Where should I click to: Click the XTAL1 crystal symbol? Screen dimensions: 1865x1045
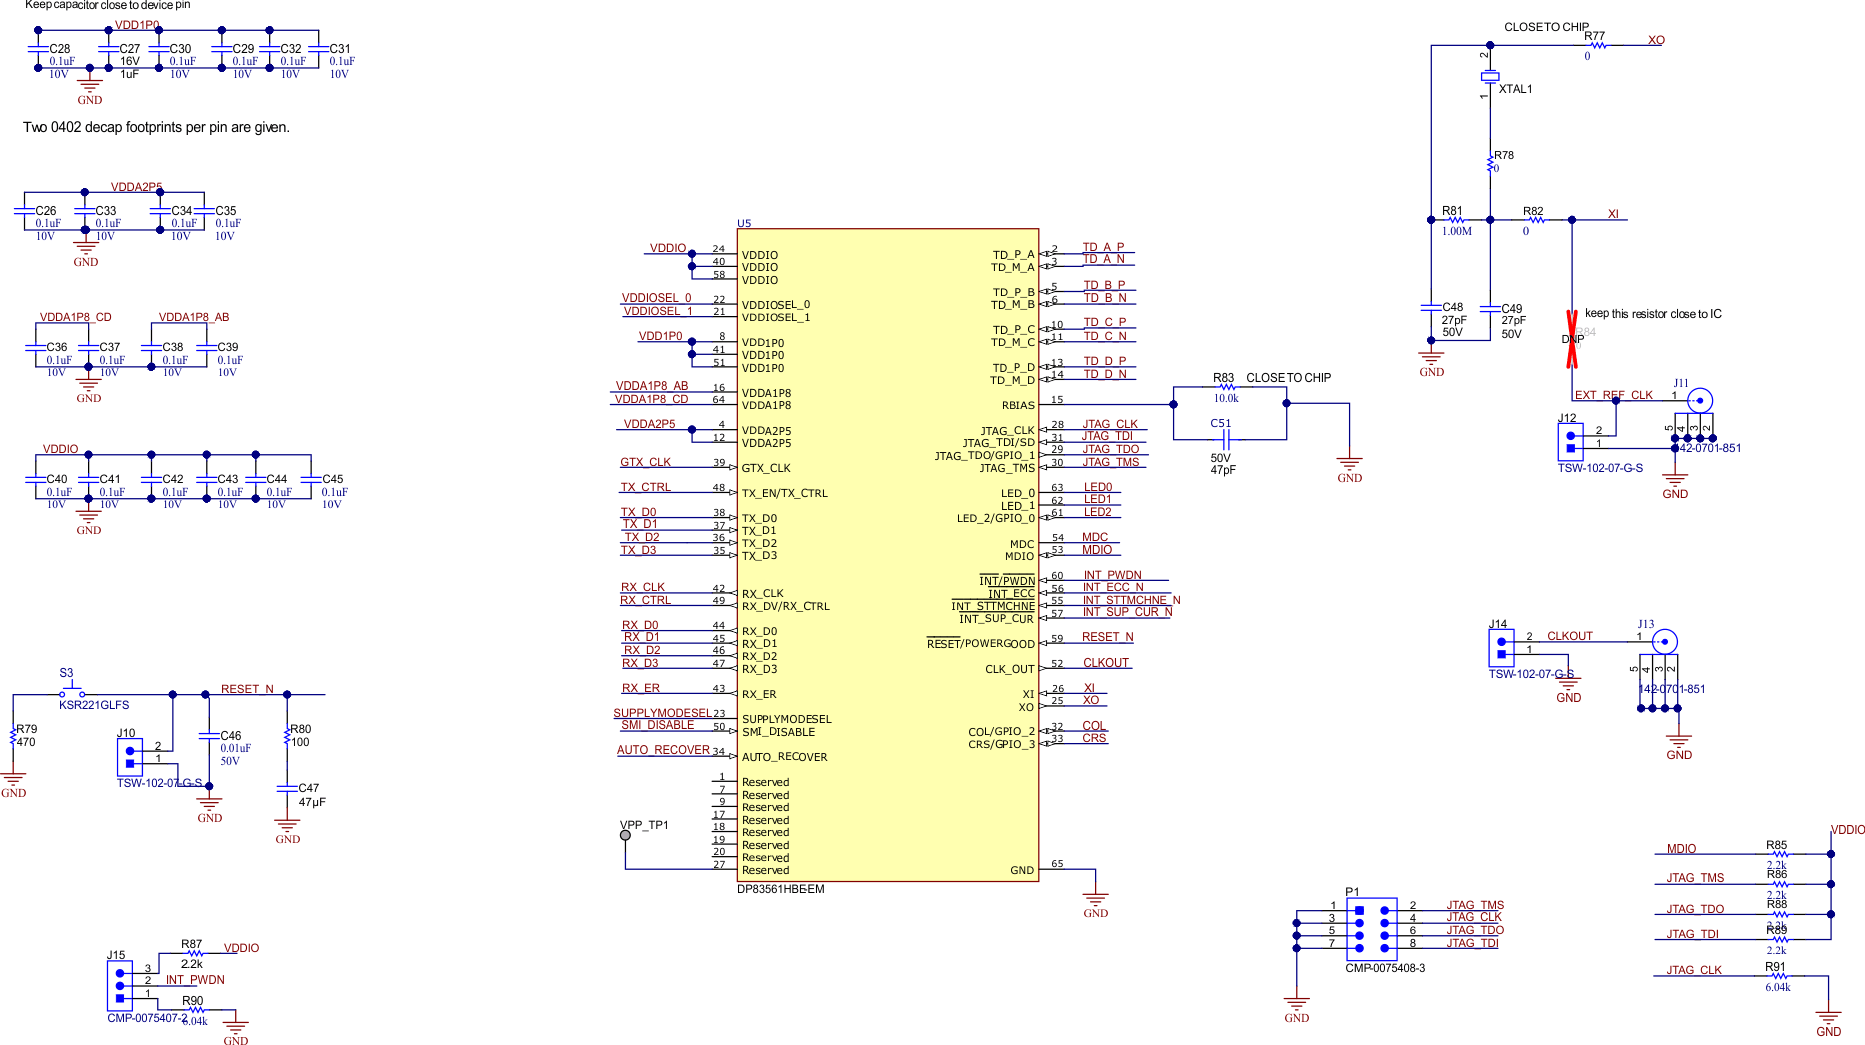pos(1490,76)
